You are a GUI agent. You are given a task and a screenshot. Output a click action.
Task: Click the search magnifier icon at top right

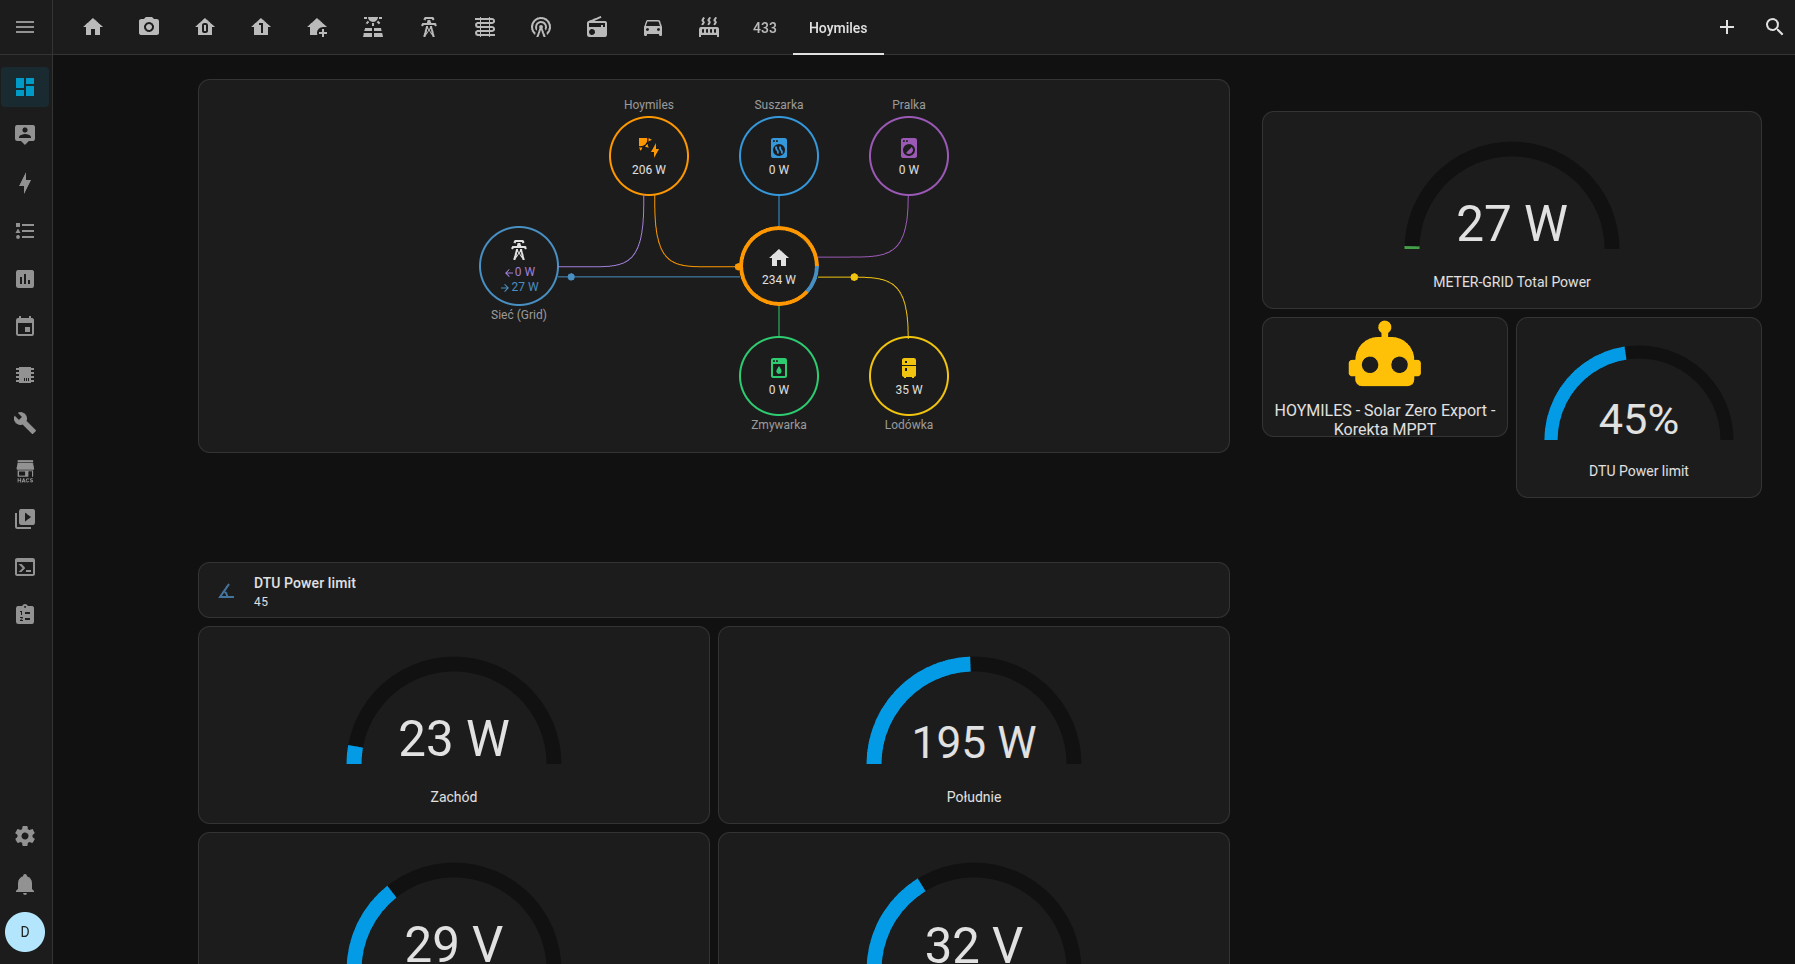[x=1774, y=27]
